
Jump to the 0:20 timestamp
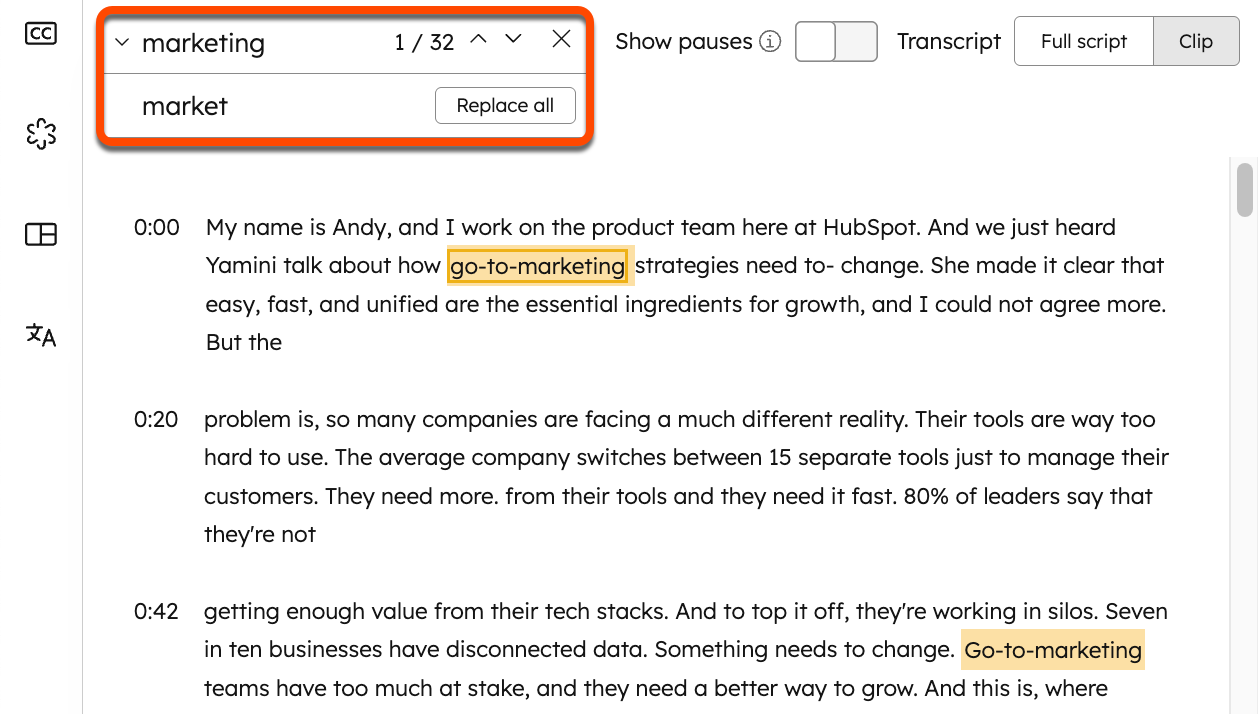pyautogui.click(x=156, y=420)
